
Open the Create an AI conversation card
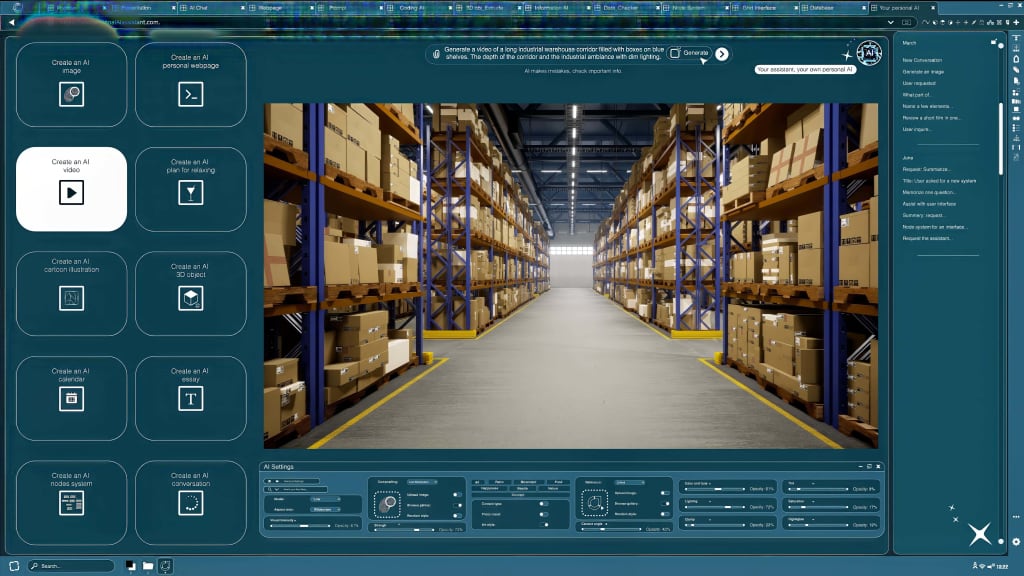click(191, 502)
